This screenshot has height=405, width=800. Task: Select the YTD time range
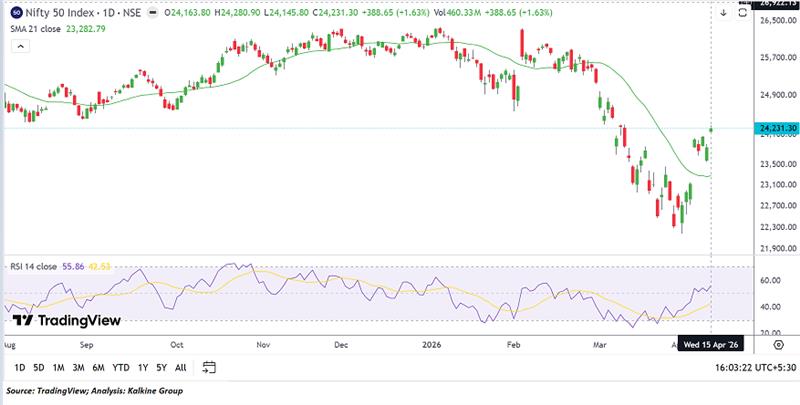pyautogui.click(x=121, y=367)
